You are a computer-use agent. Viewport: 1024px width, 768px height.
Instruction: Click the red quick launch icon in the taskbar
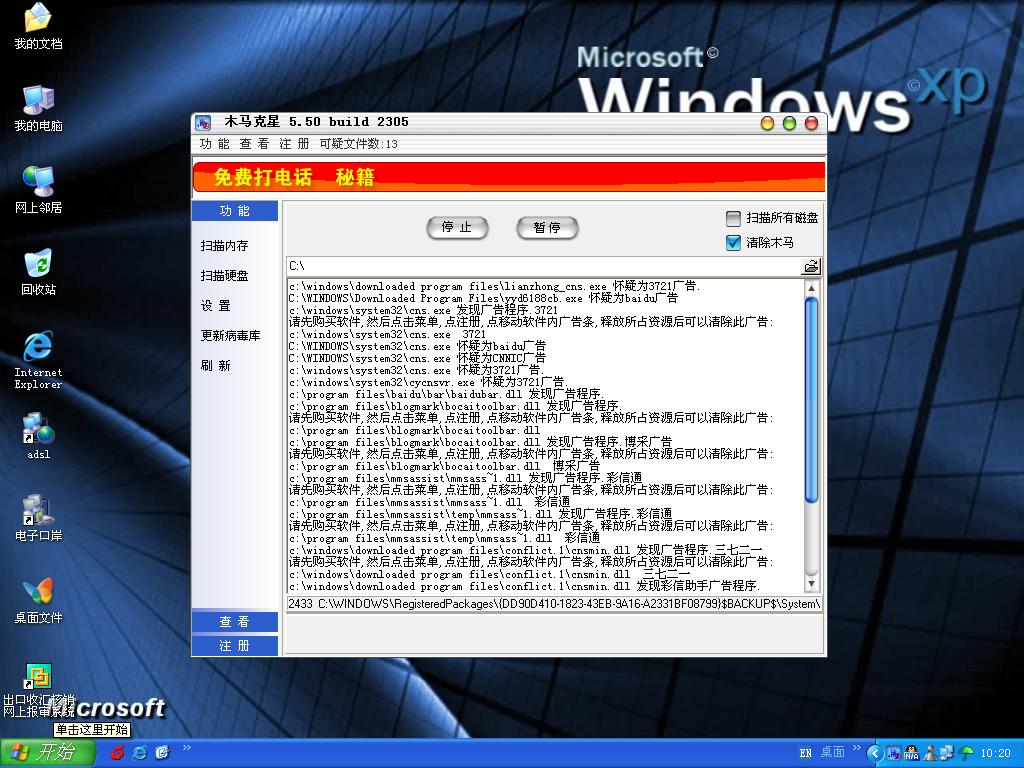118,752
